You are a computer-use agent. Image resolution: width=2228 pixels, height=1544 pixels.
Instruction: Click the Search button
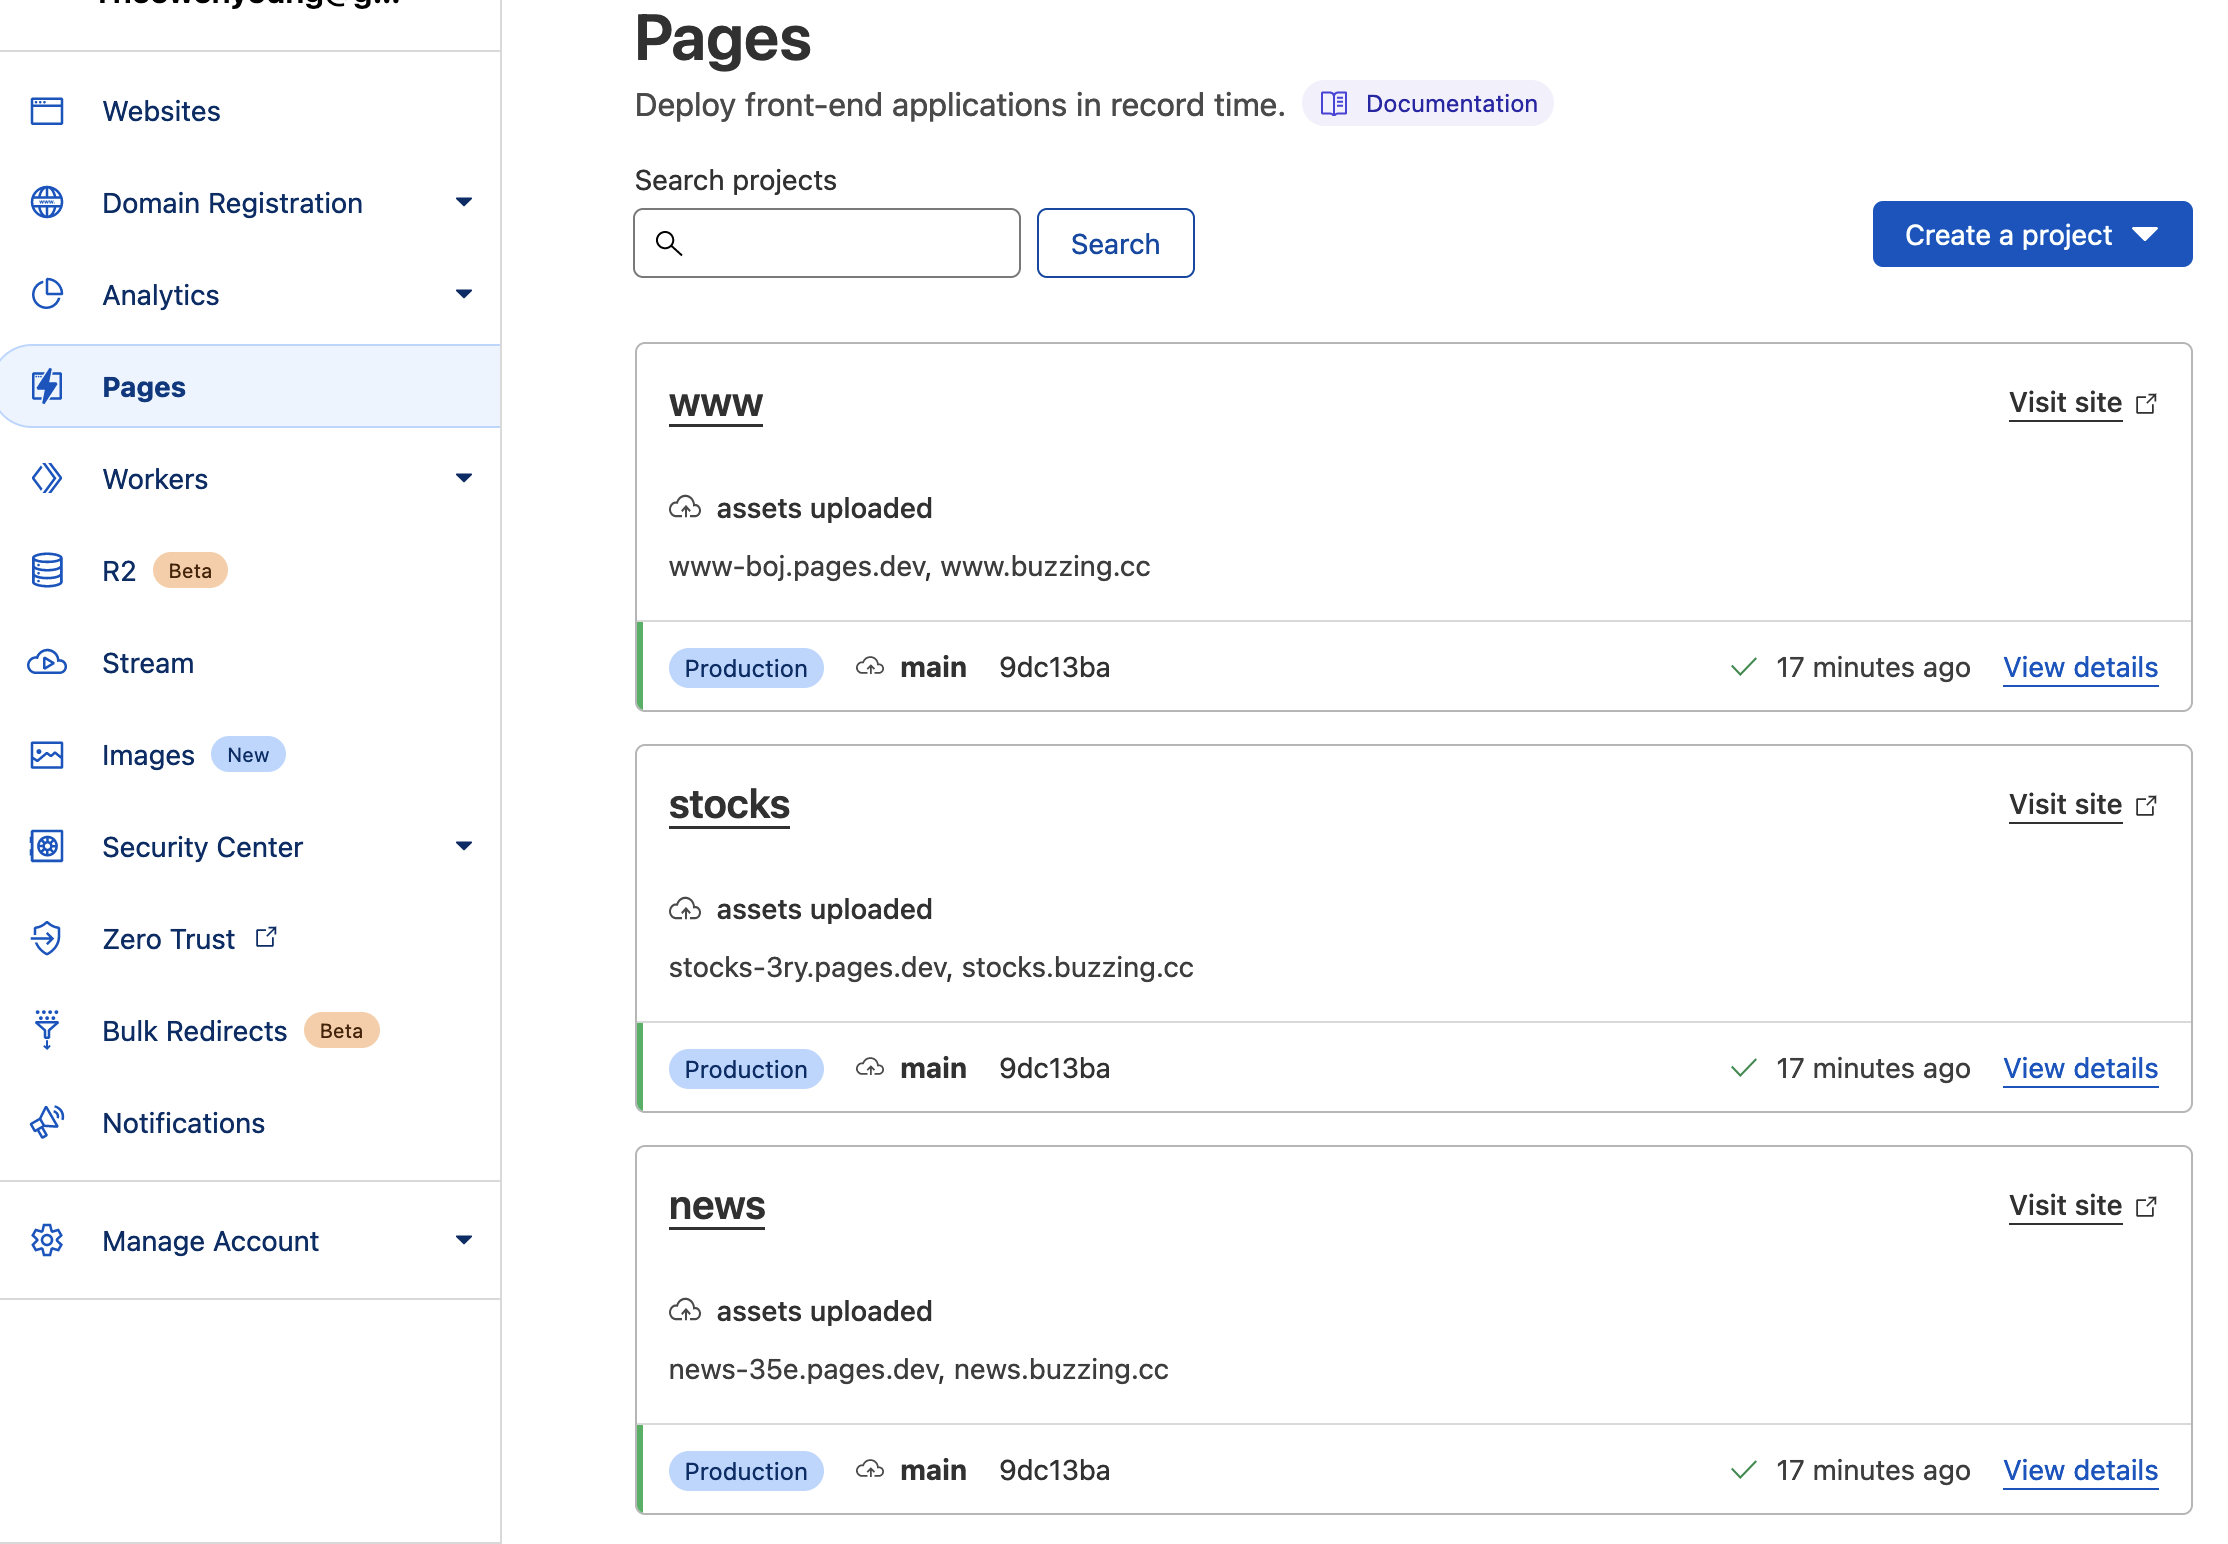coord(1115,243)
